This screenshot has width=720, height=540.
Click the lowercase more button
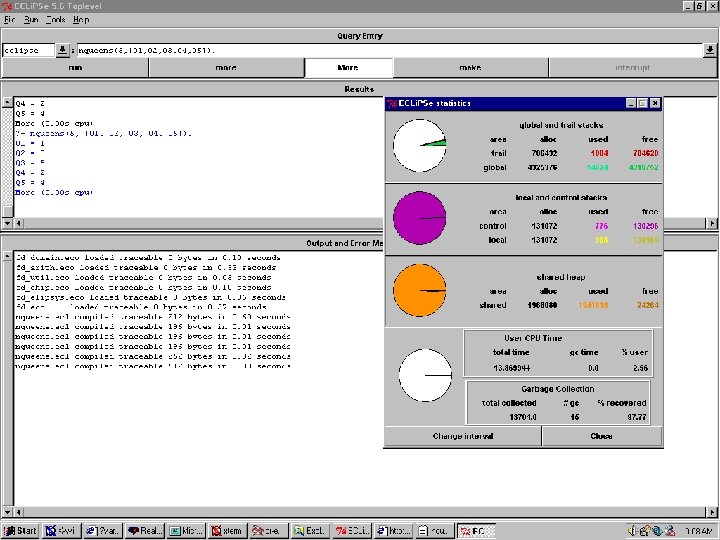coord(226,68)
